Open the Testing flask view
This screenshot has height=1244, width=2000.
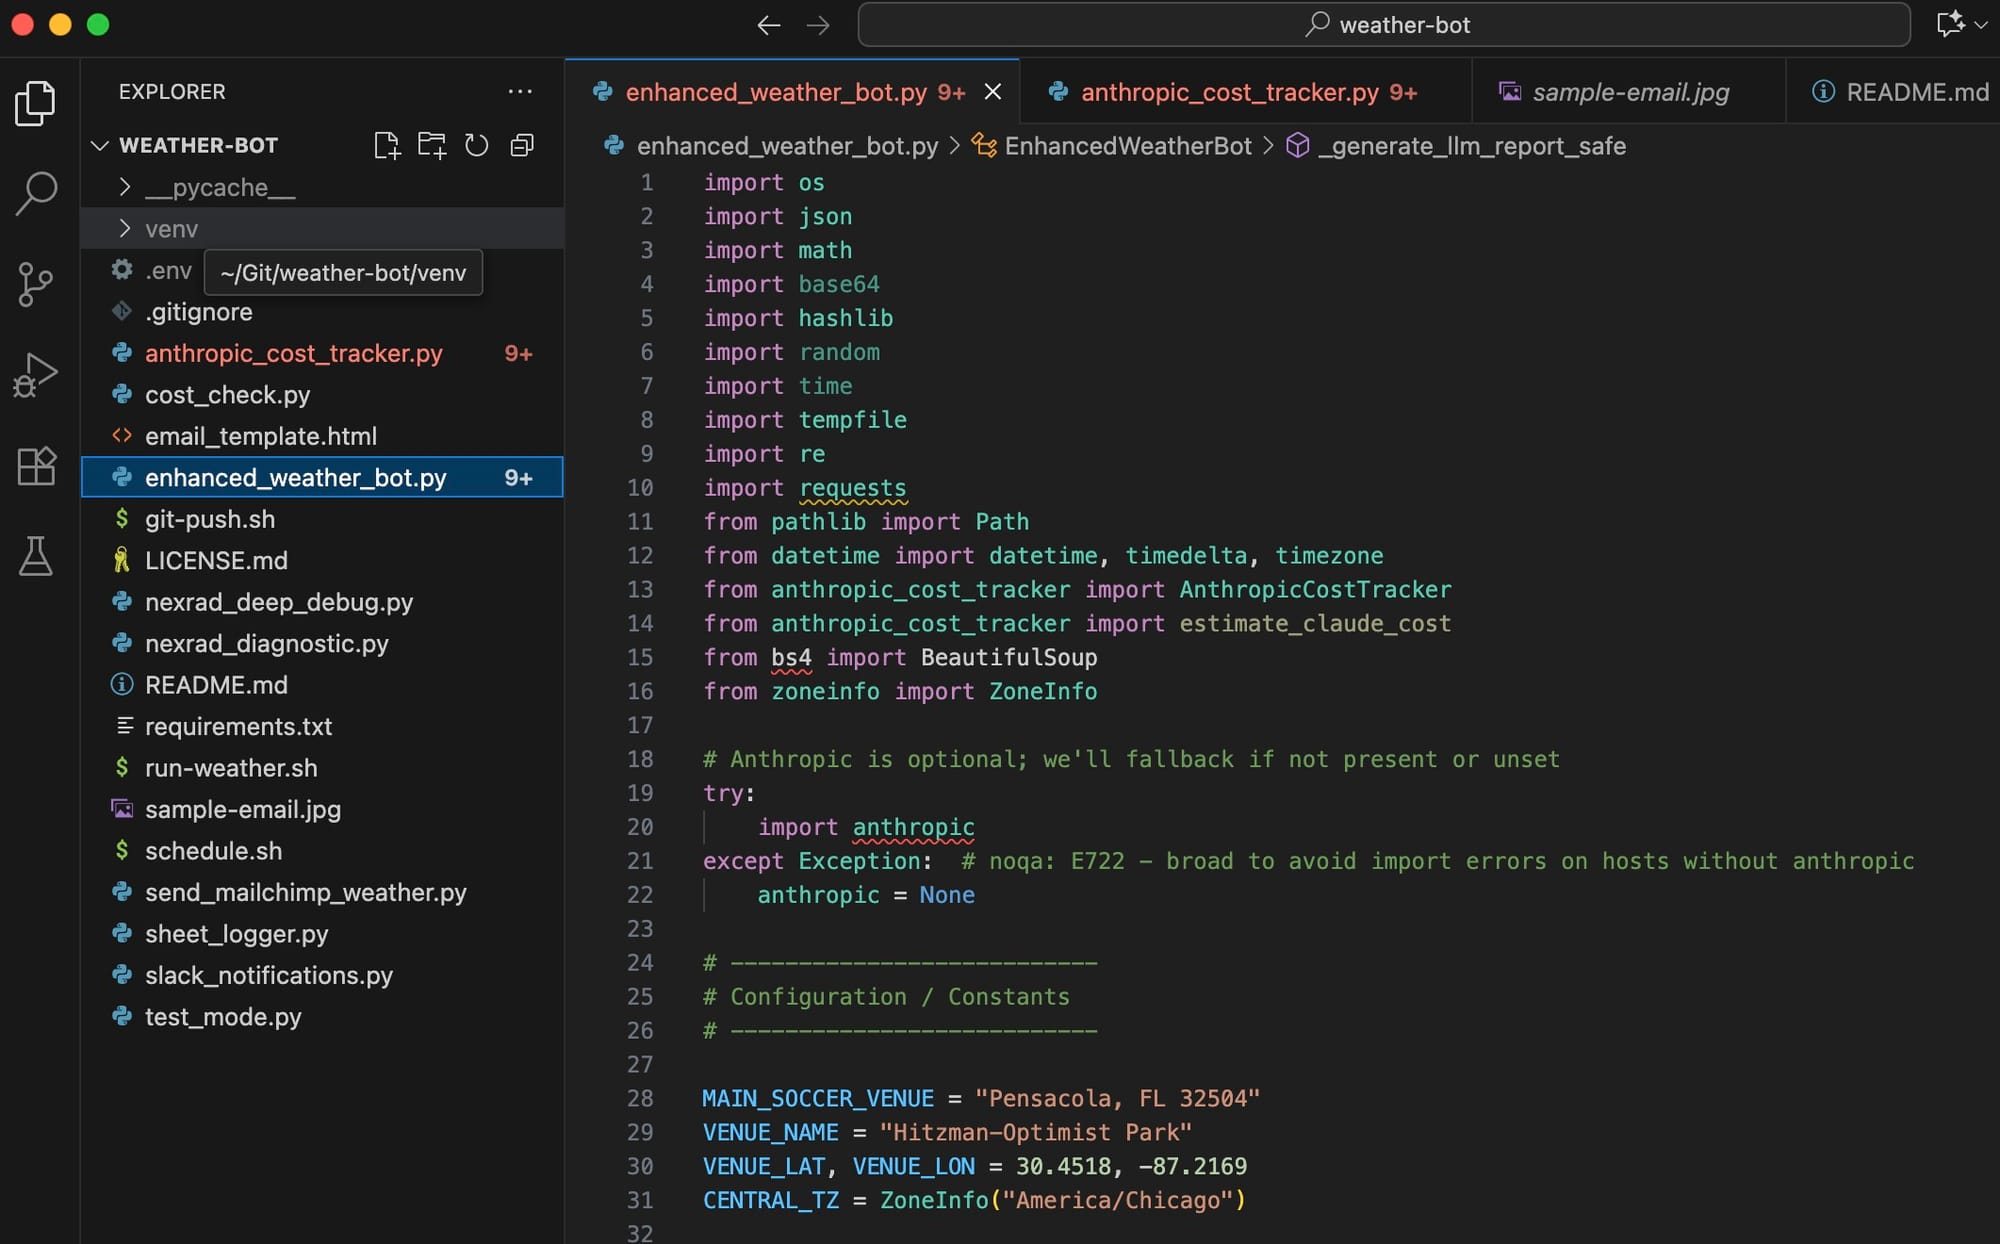(x=36, y=556)
